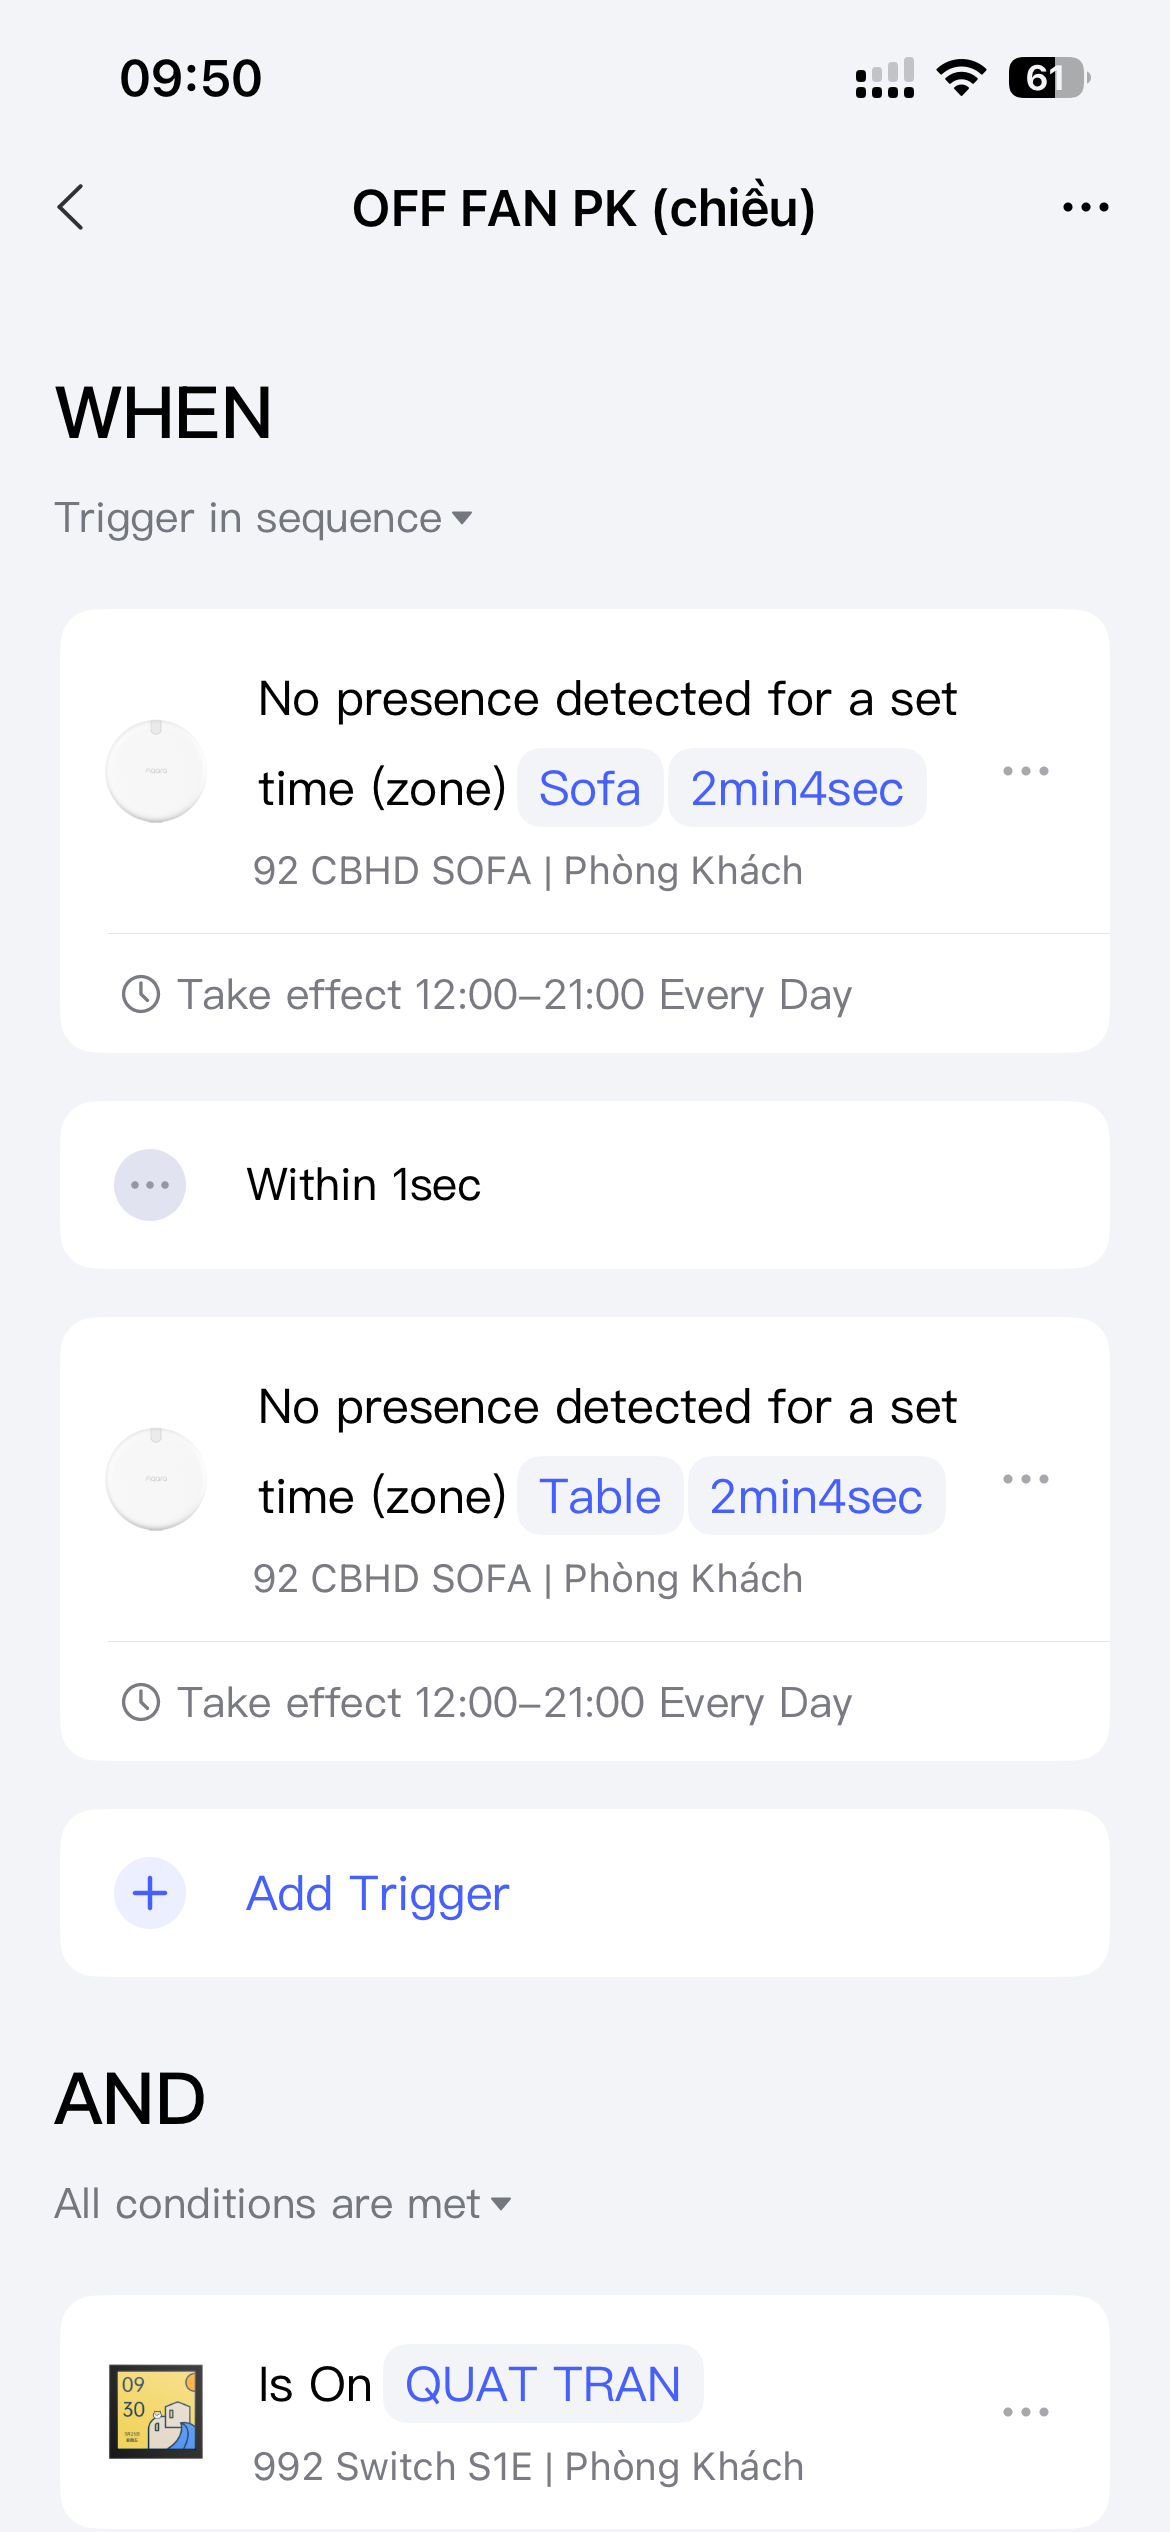Change the Sofa zone selection
Image resolution: width=1170 pixels, height=2532 pixels.
(590, 788)
